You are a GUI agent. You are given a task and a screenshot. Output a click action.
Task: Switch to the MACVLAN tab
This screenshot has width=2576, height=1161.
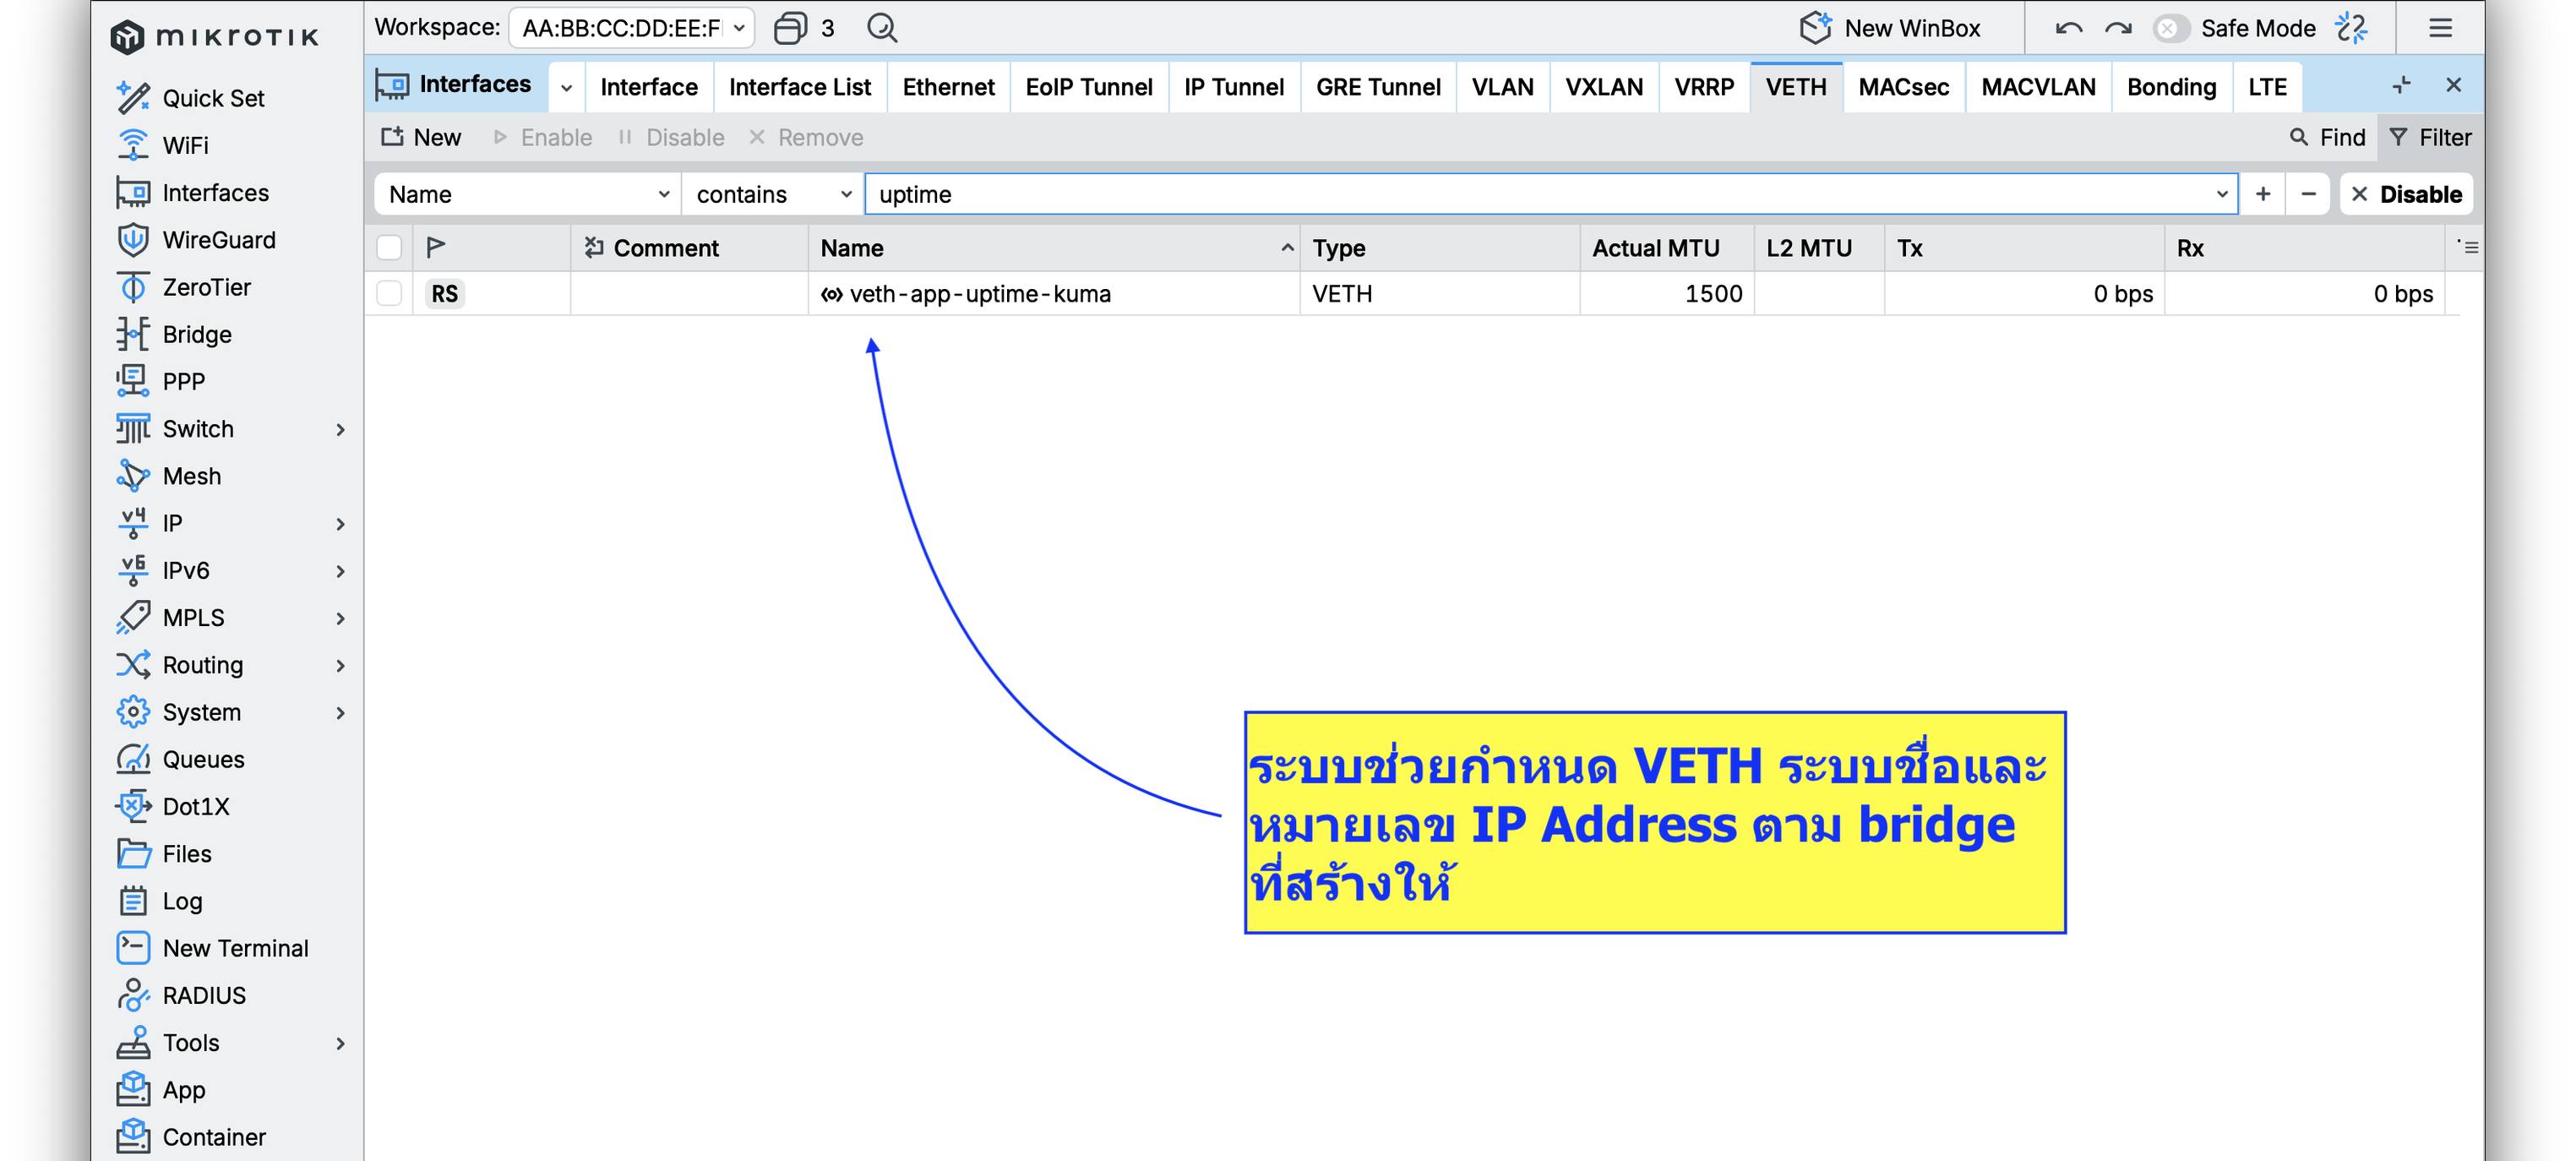(x=2038, y=87)
